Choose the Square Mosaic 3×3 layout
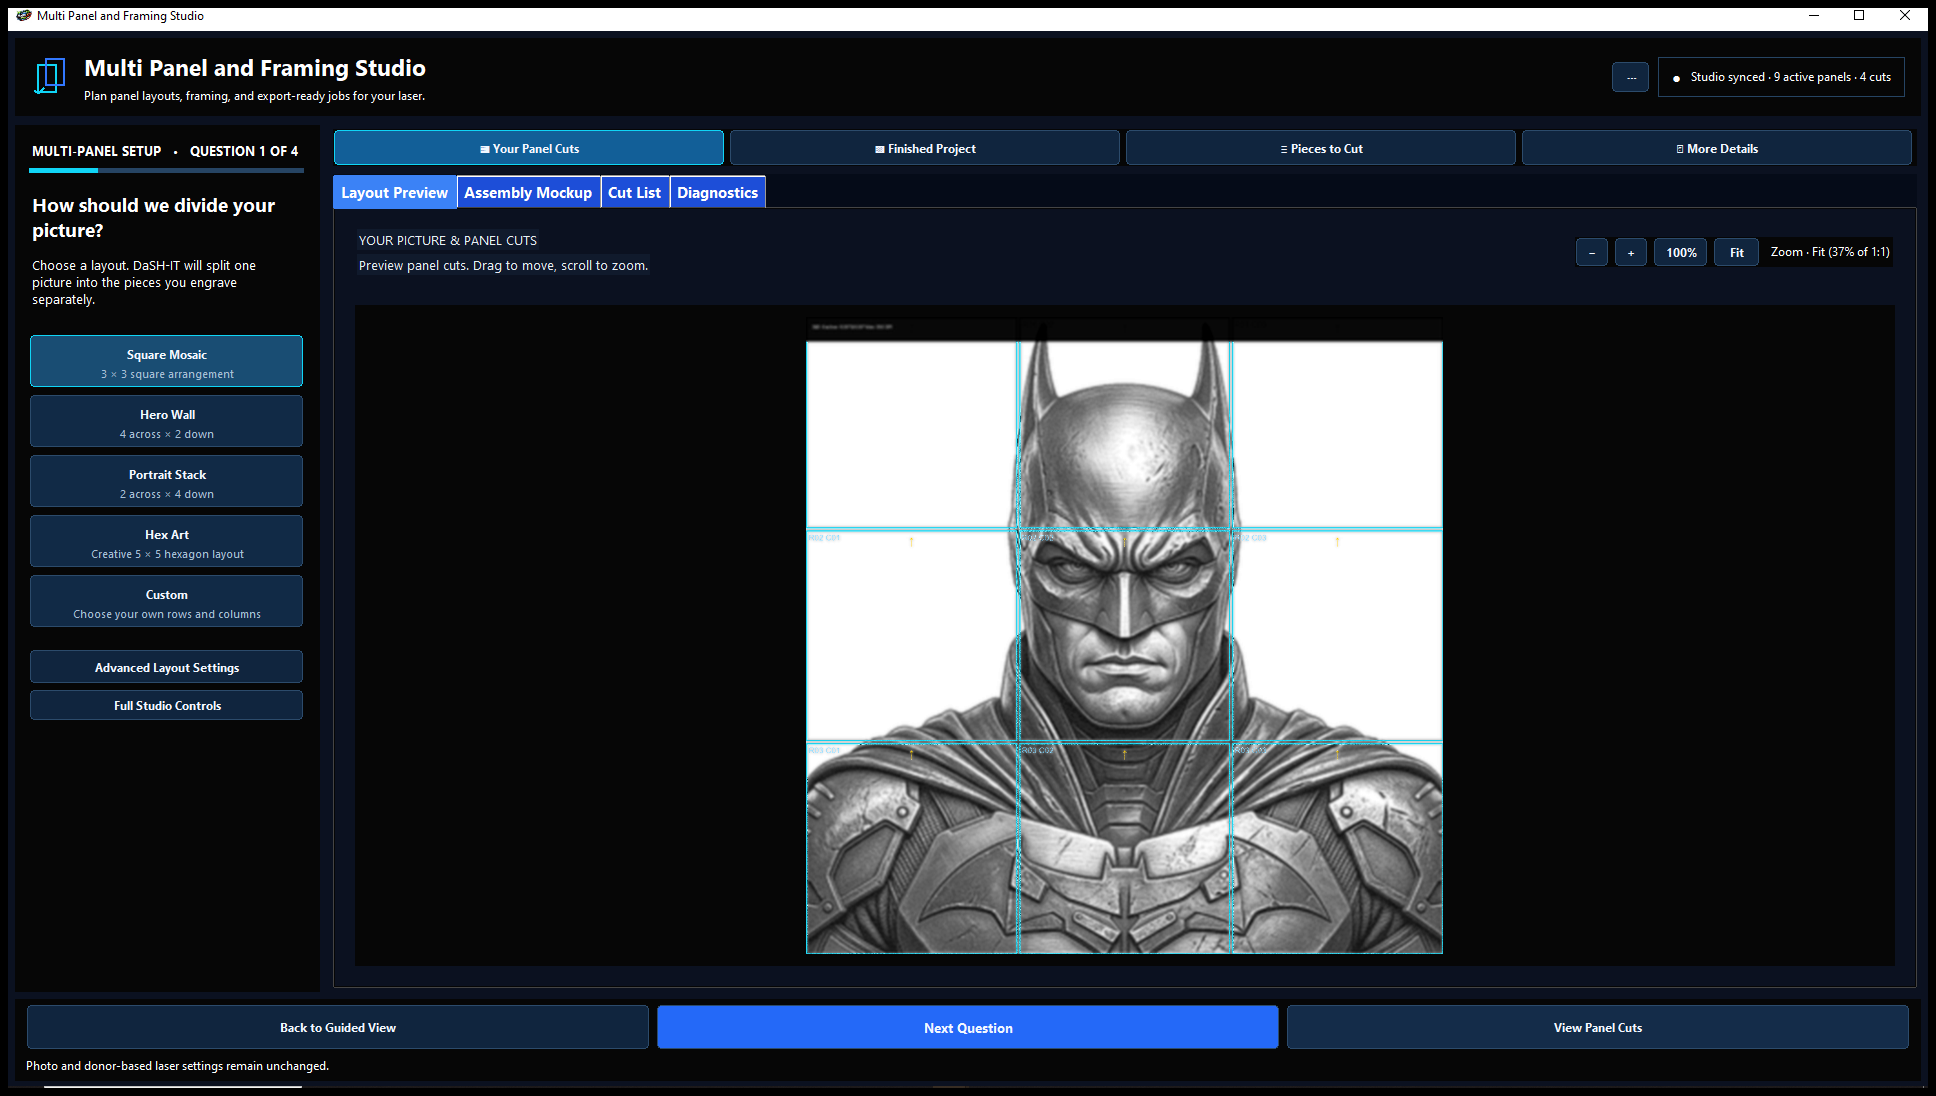 pyautogui.click(x=166, y=361)
